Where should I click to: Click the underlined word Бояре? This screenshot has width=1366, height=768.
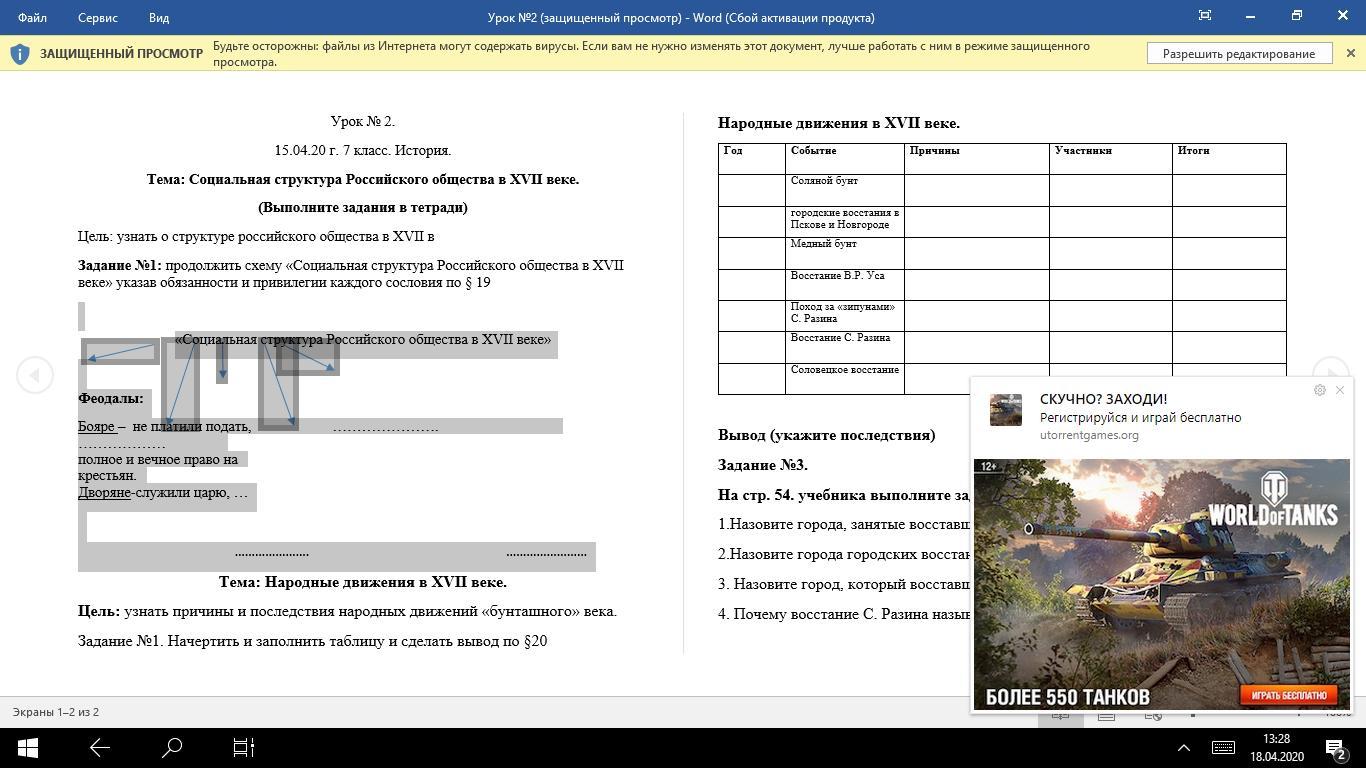pos(96,426)
